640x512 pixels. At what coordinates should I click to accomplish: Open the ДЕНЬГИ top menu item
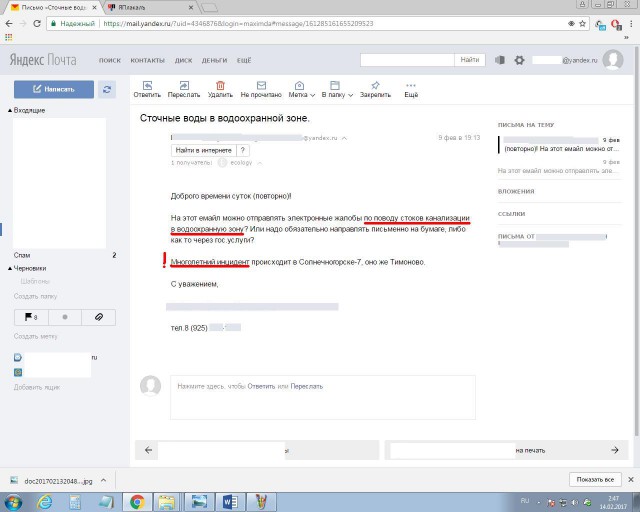pos(214,60)
